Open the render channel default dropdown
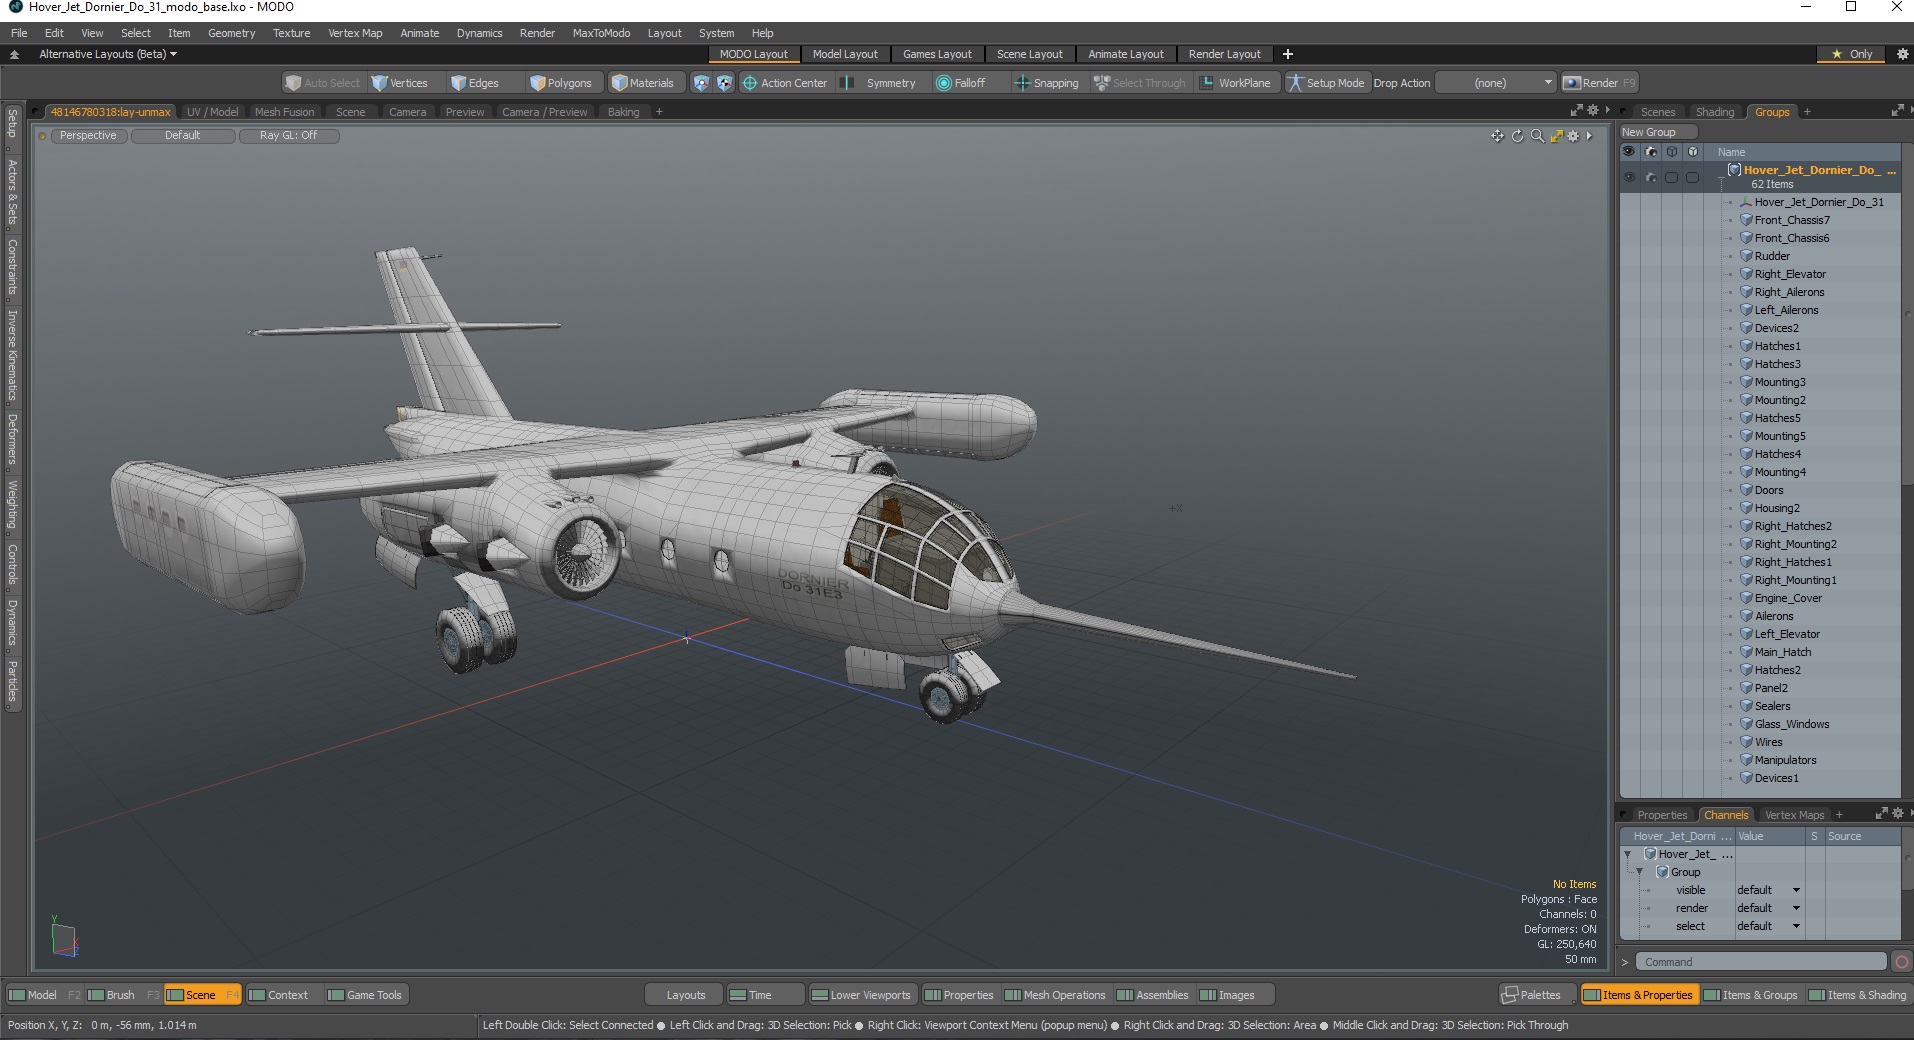The image size is (1914, 1040). [x=1768, y=908]
